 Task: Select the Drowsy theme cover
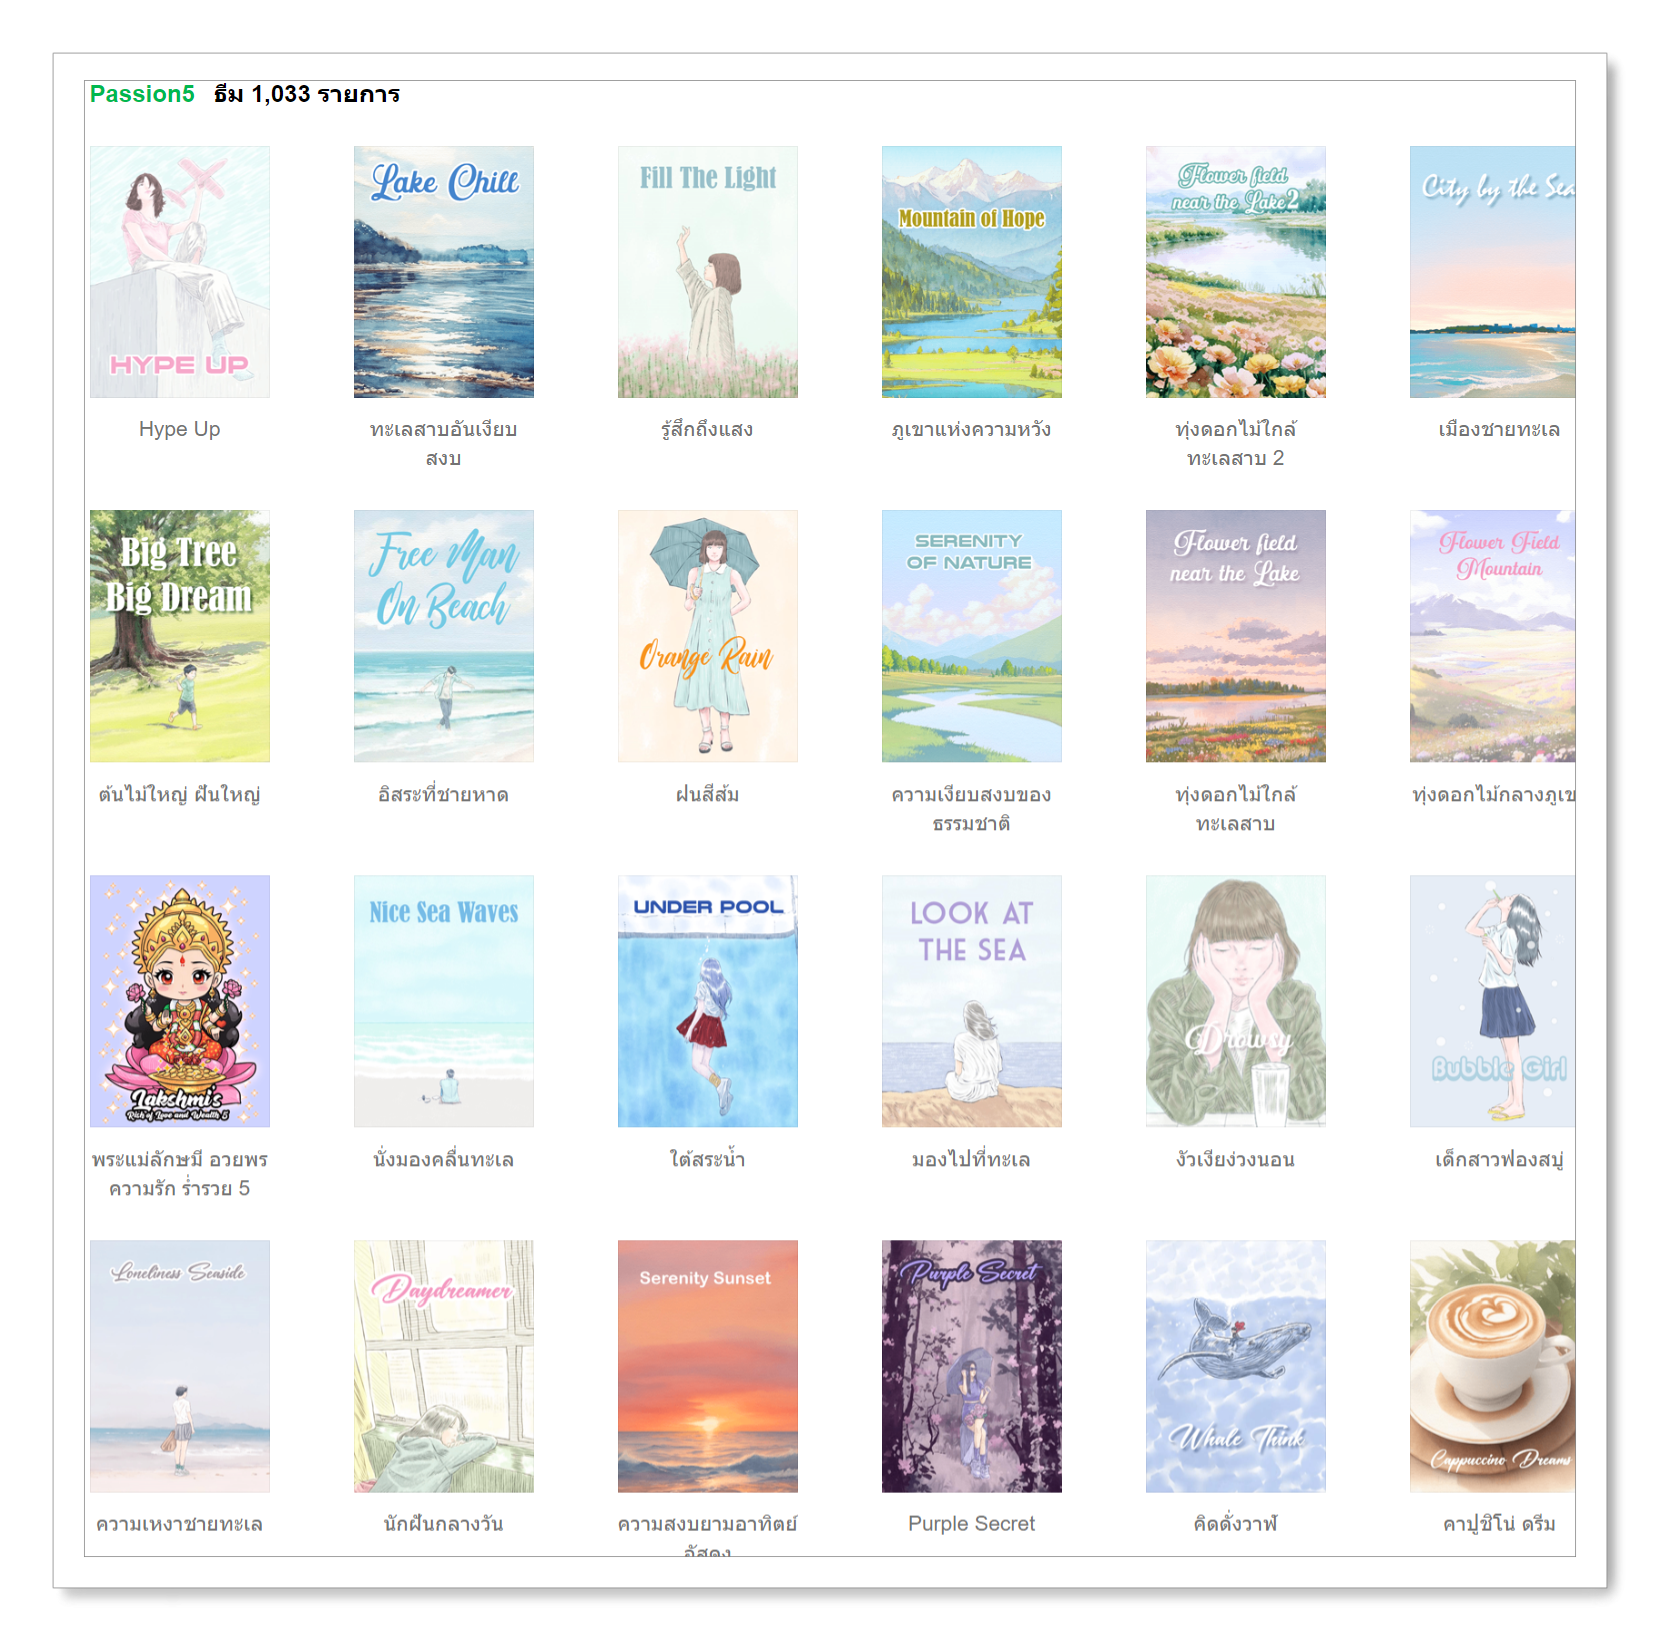click(1236, 1001)
